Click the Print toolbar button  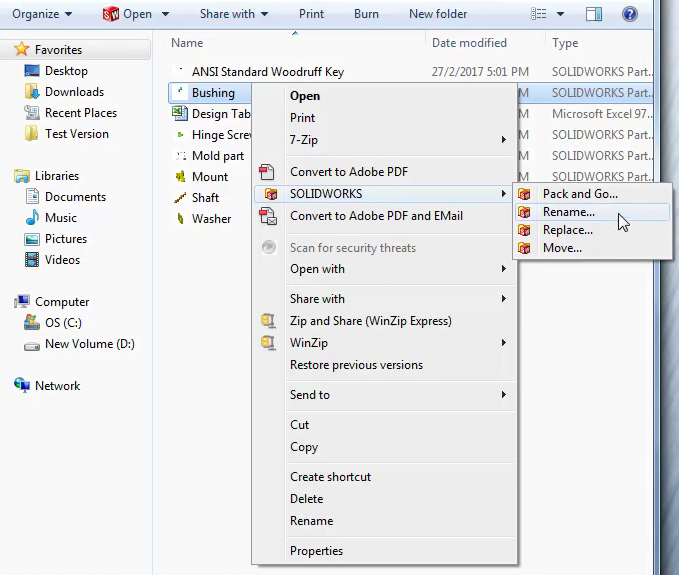coord(311,14)
